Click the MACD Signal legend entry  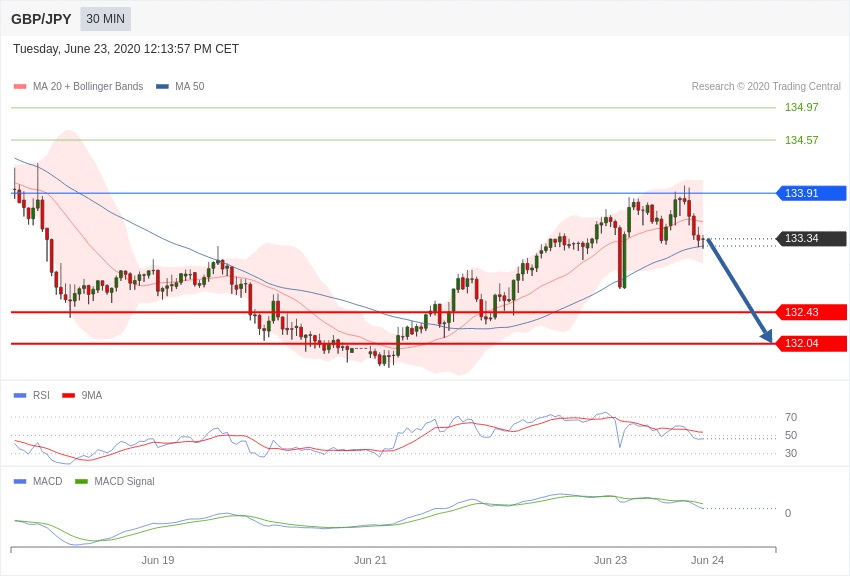coord(124,481)
